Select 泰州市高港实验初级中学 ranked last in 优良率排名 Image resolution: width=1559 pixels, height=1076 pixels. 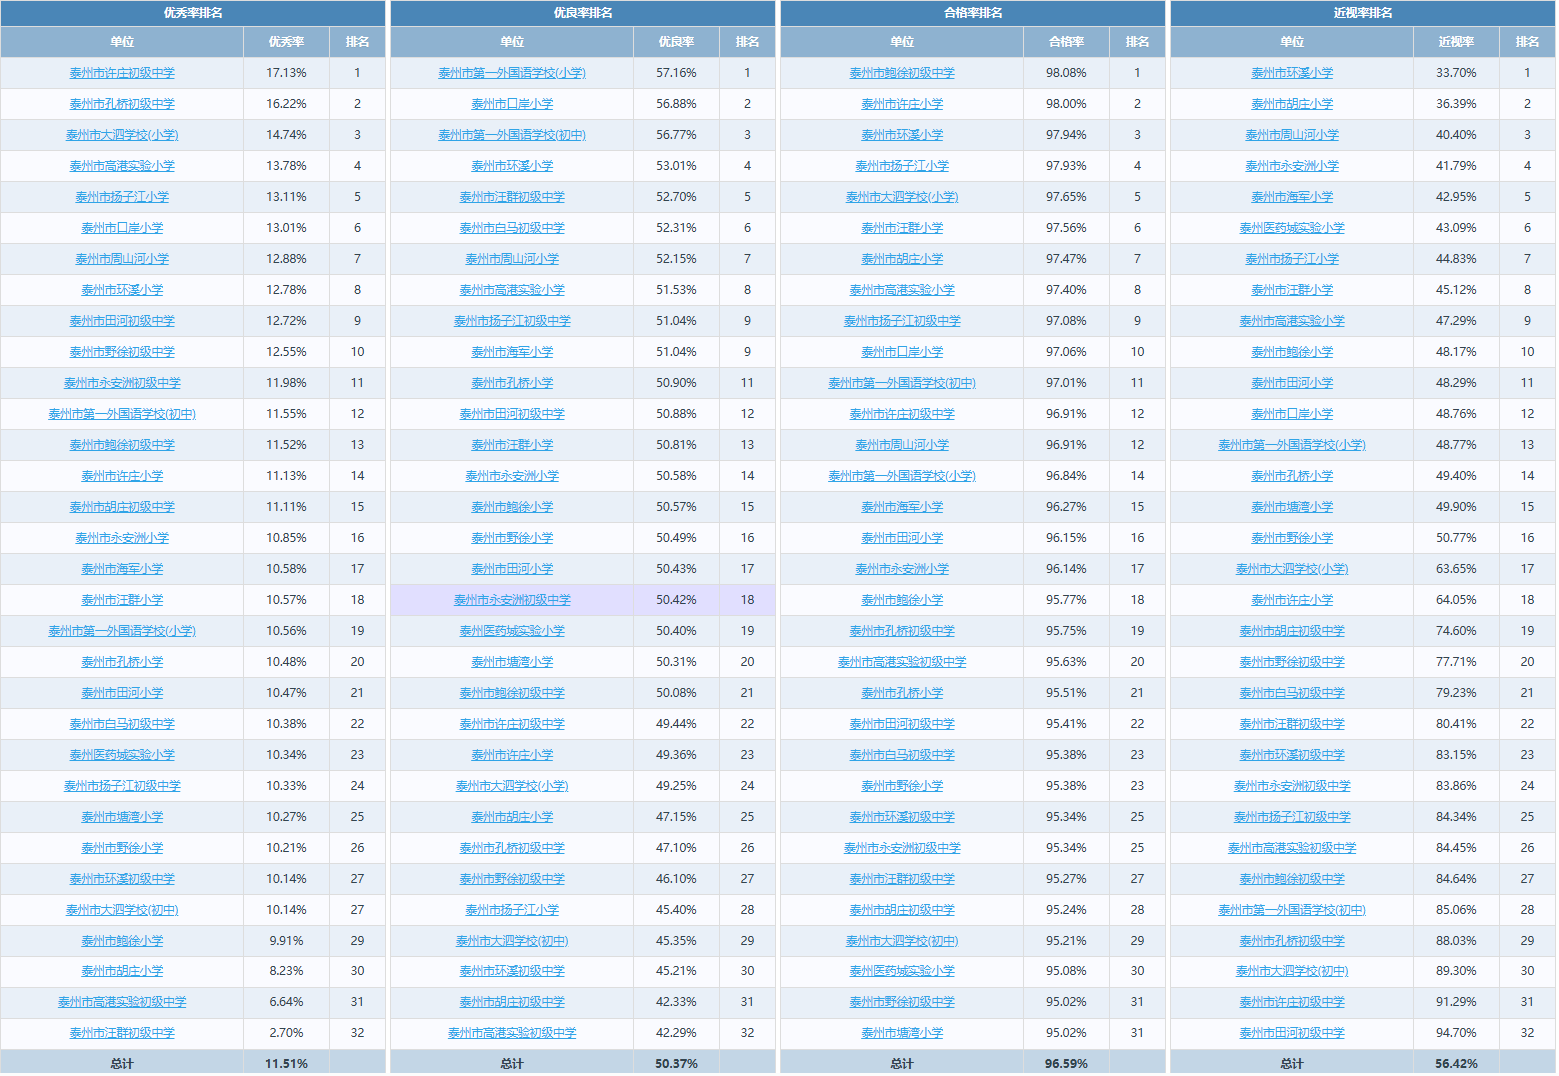tap(512, 1033)
